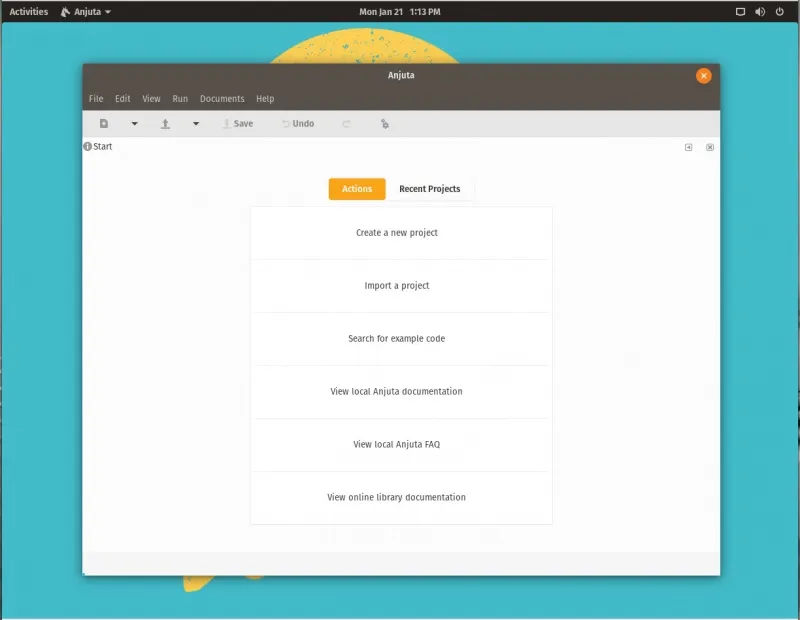
Task: Open the Run menu
Action: tap(179, 99)
